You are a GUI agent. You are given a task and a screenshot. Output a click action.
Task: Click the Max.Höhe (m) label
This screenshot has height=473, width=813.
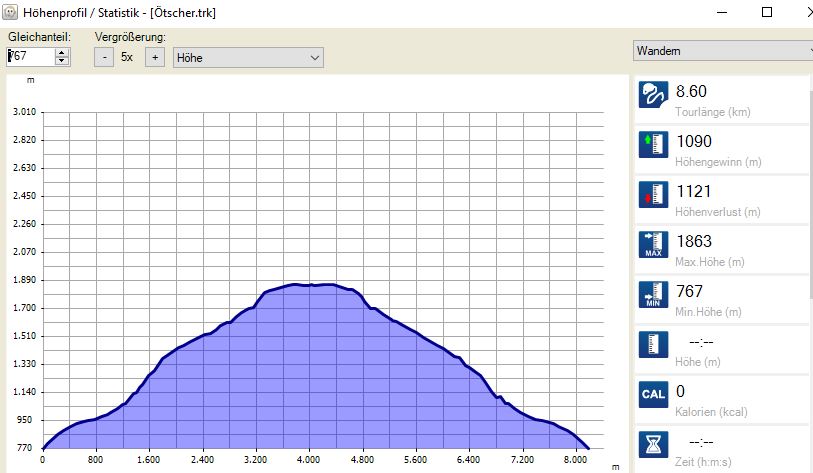[710, 262]
